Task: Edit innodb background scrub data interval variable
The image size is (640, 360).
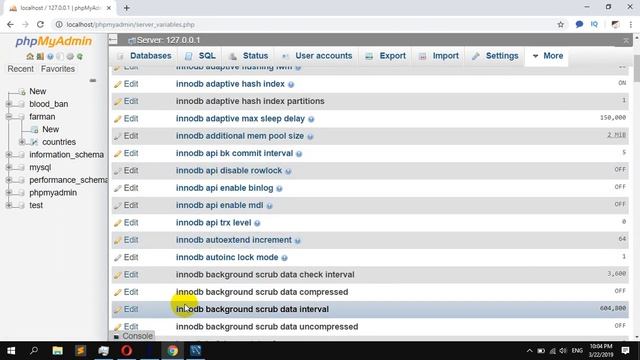Action: [126, 309]
